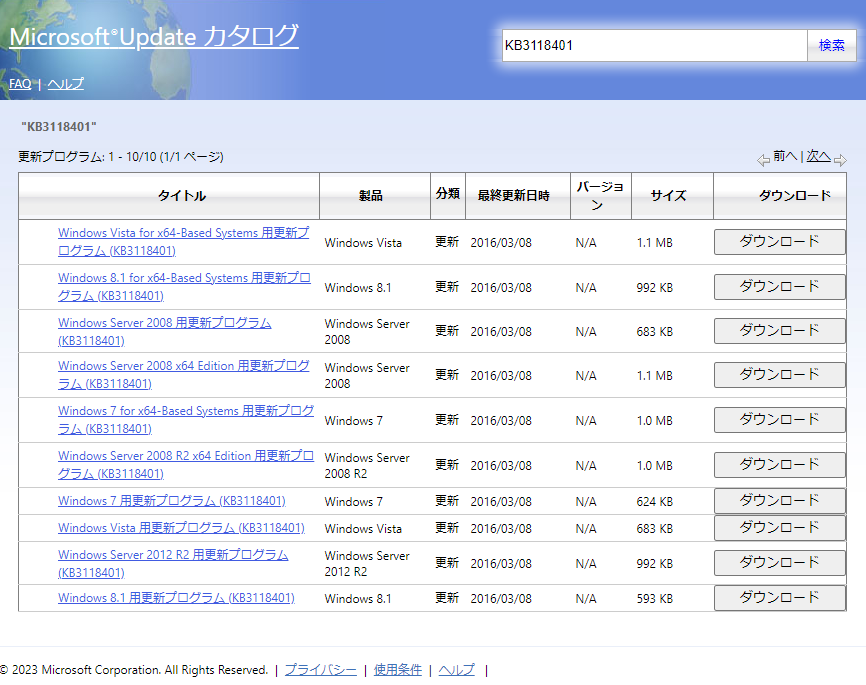Click the left arrow icon beside 前へ

point(763,160)
